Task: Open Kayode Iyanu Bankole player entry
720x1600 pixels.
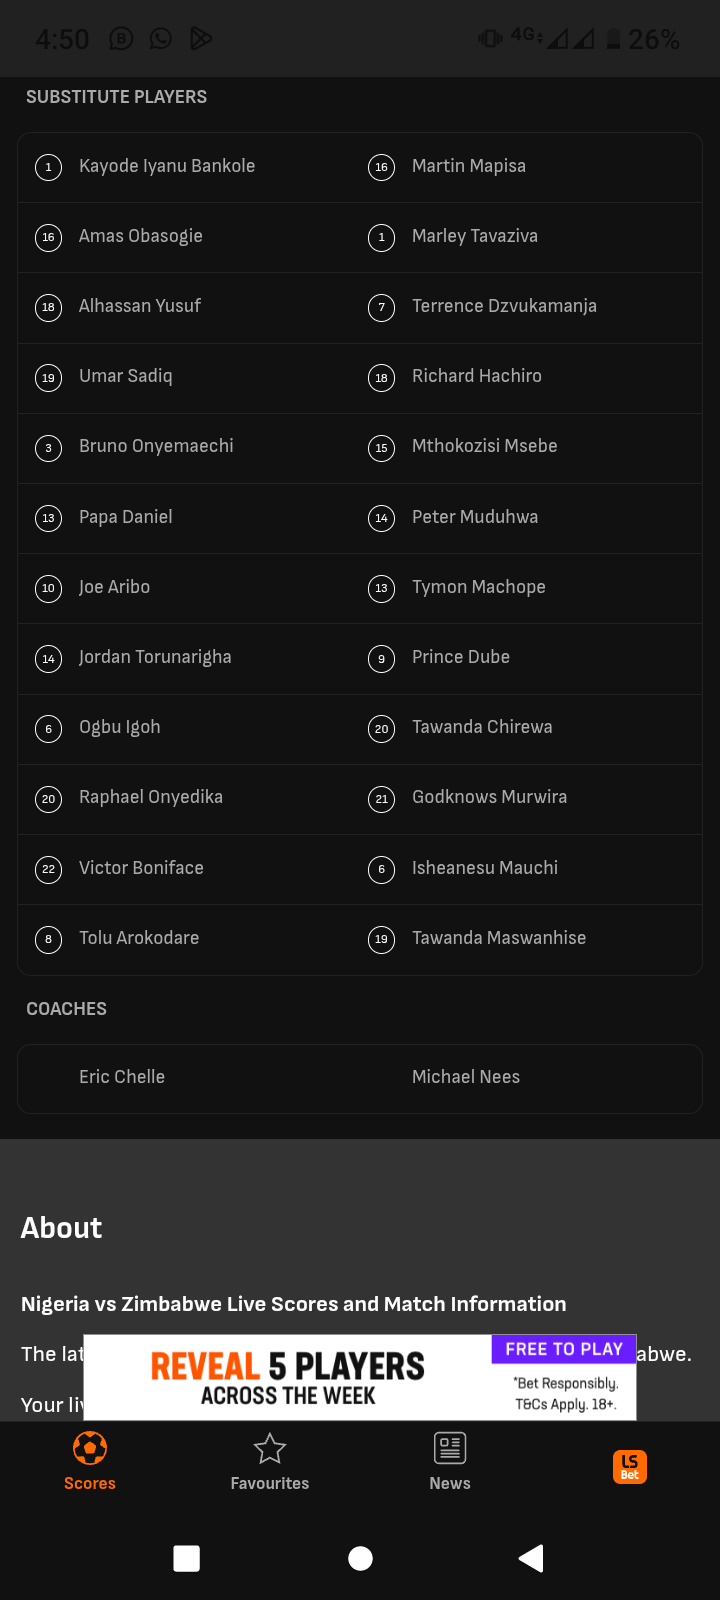Action: (167, 166)
